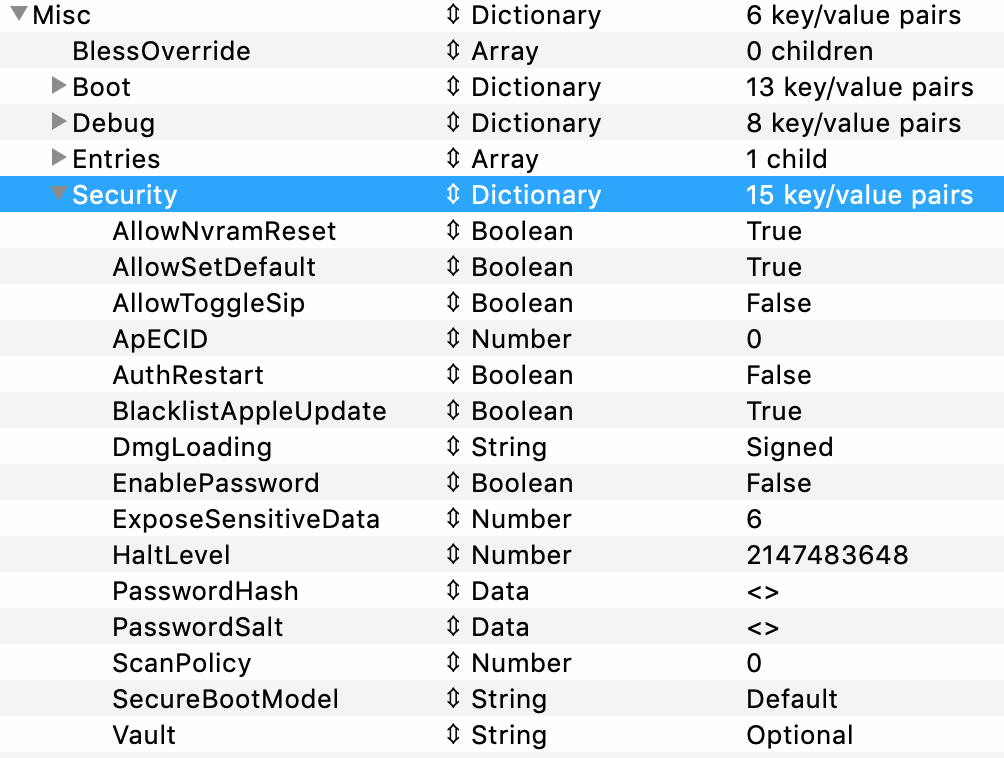1004x758 pixels.
Task: Click type stepper for HaltLevel
Action: point(453,555)
